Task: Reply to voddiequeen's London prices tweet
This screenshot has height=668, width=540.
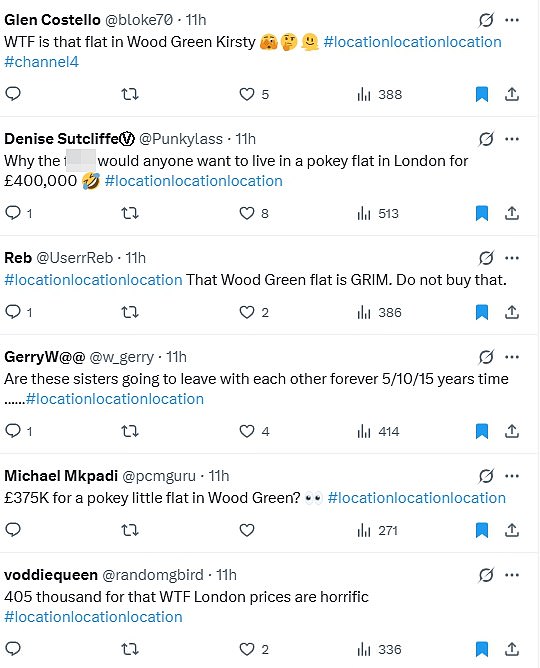Action: [x=13, y=649]
